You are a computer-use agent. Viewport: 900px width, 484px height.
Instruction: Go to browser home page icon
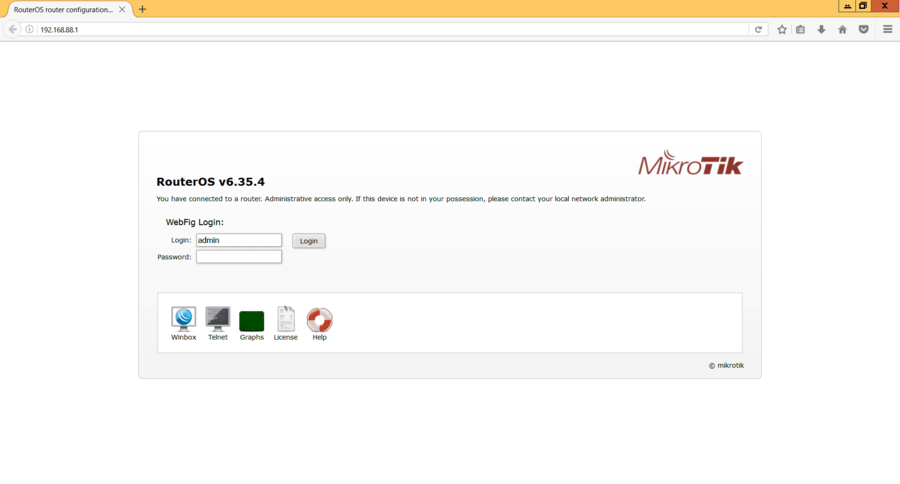(x=843, y=29)
